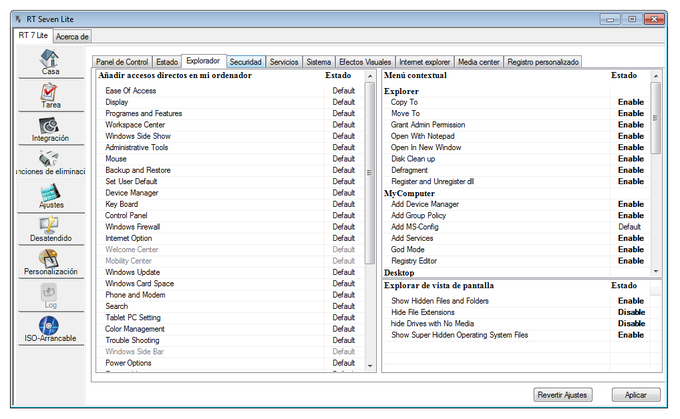This screenshot has height=419, width=680.
Task: Select the Windows Update row
Action: pos(230,272)
